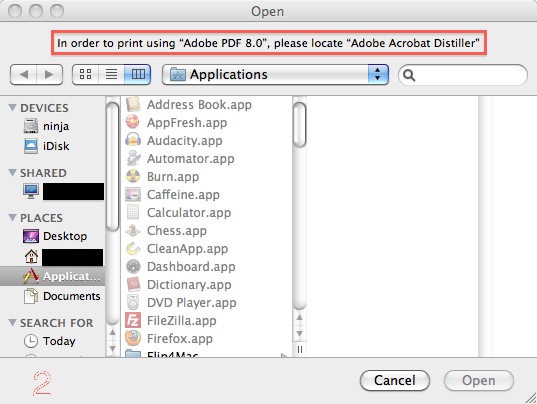The width and height of the screenshot is (537, 404).
Task: Click the 'Today' search label
Action: pos(59,341)
